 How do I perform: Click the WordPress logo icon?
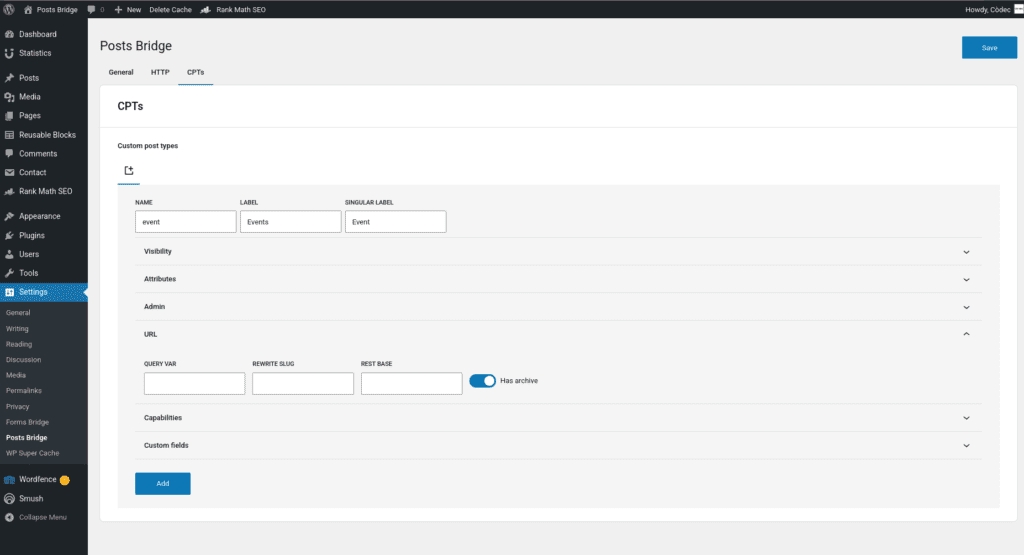pos(10,9)
